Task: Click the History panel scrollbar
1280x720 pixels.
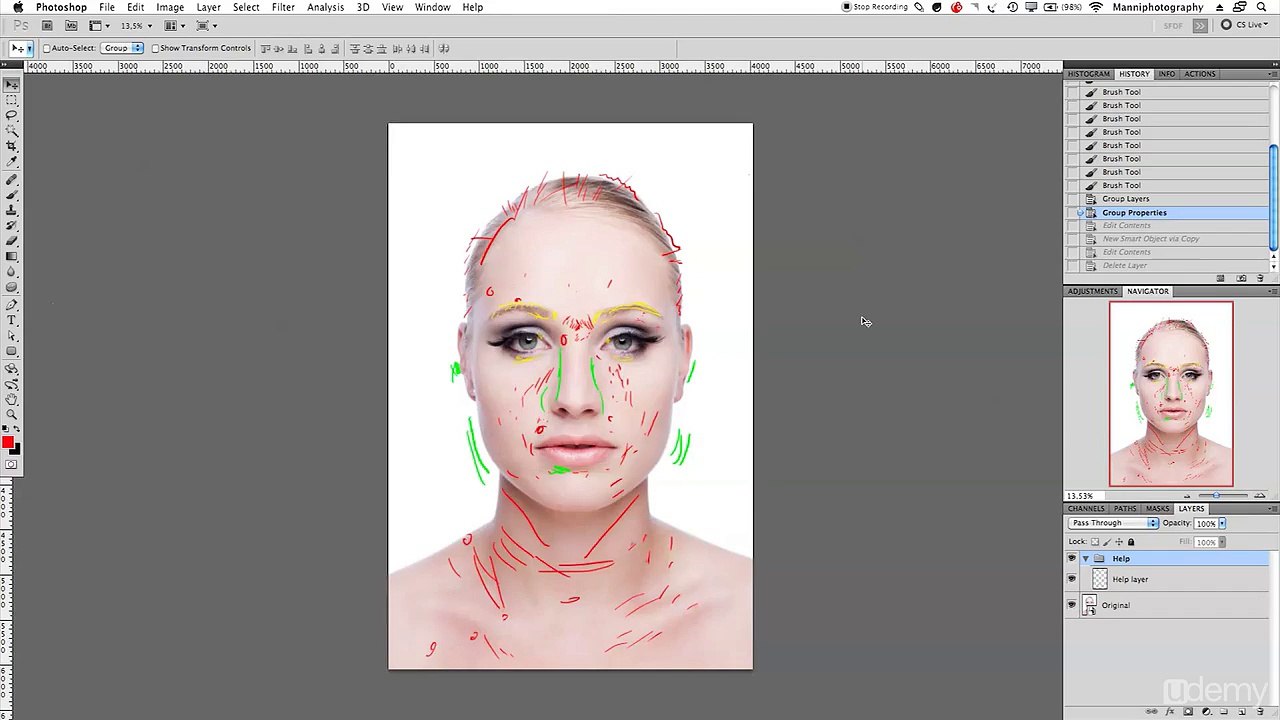Action: point(1273,200)
